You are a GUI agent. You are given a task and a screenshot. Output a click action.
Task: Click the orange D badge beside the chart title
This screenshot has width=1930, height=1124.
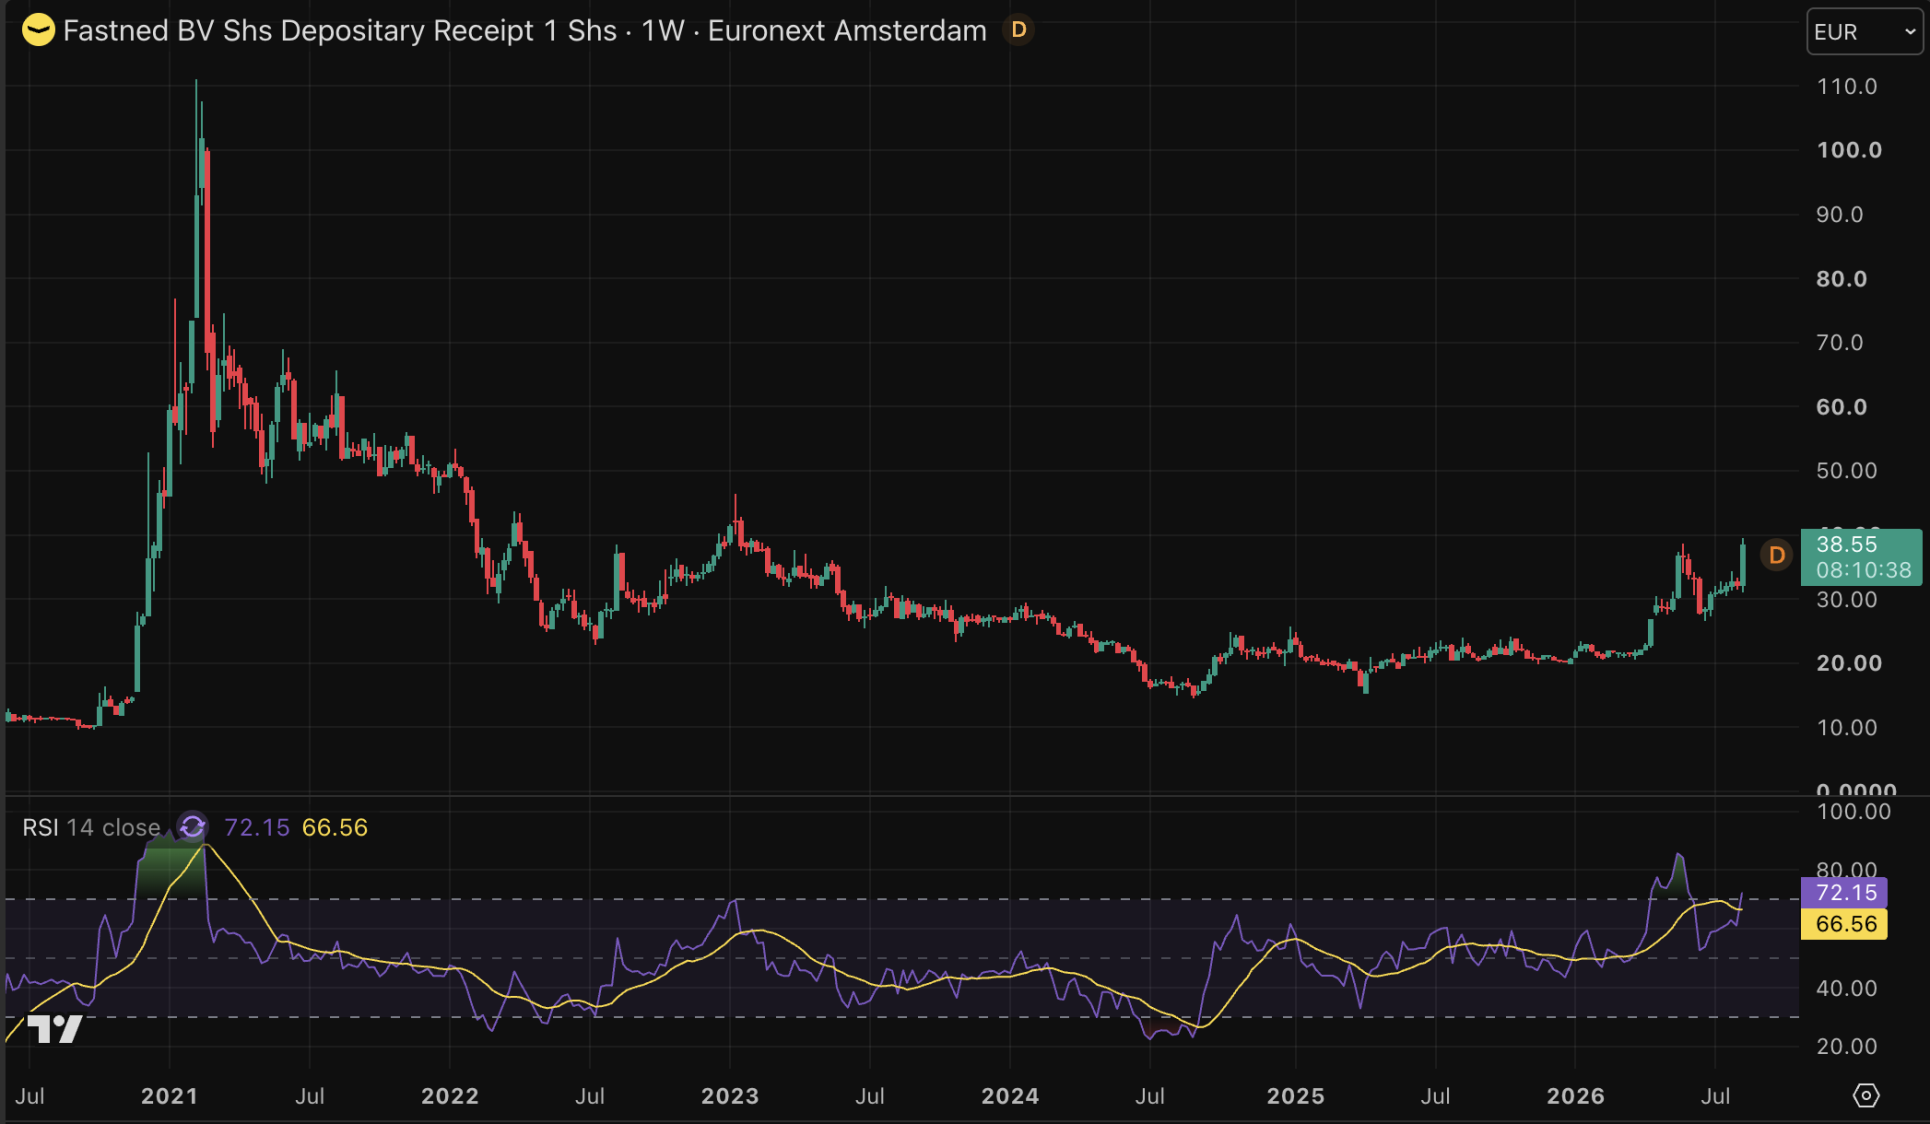pos(1019,30)
